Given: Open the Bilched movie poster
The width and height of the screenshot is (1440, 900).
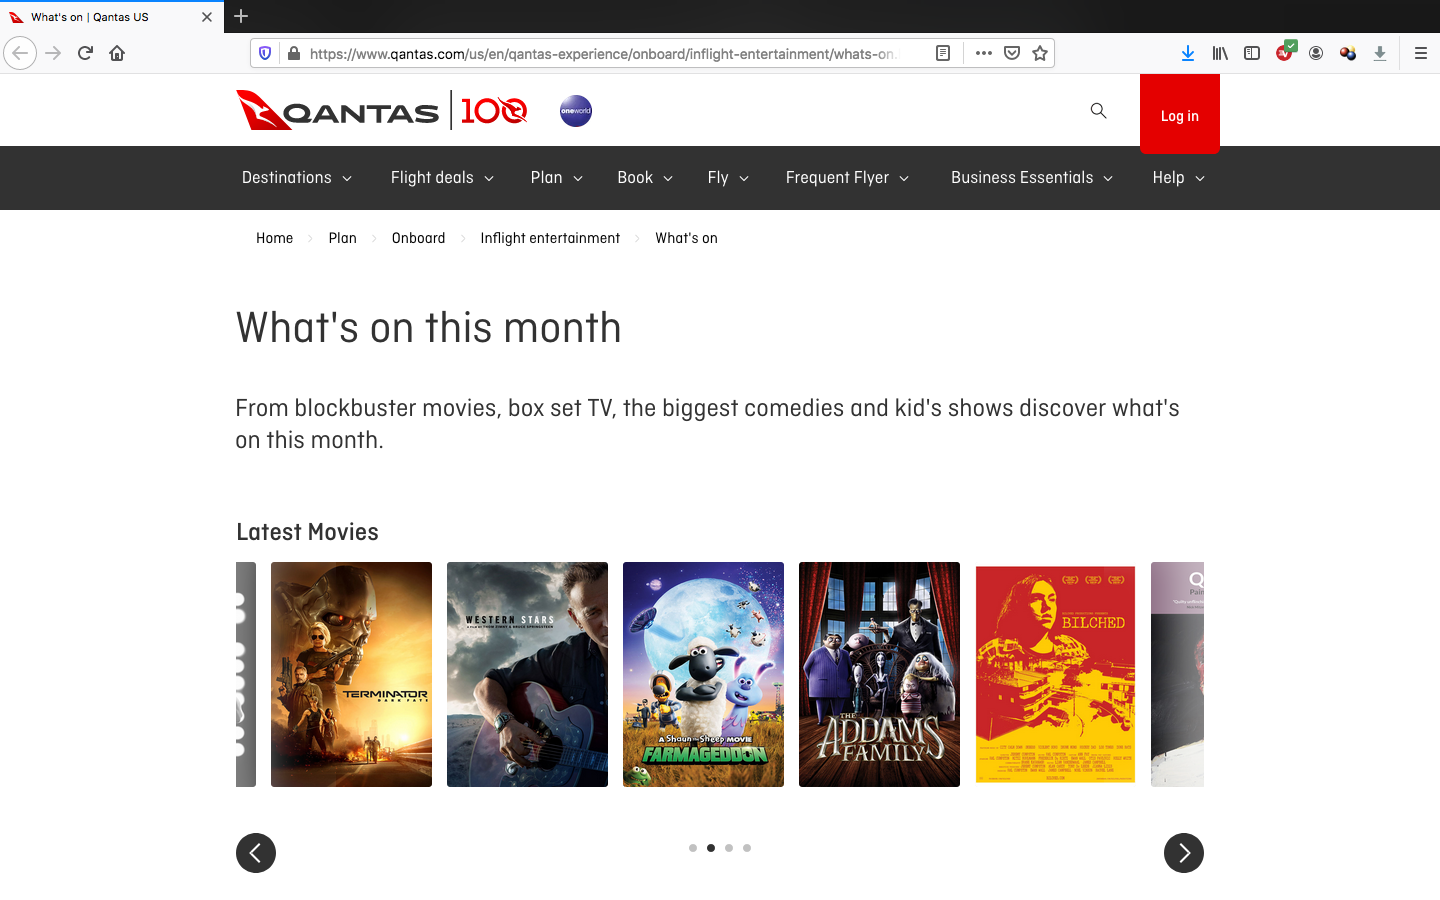Looking at the screenshot, I should coord(1056,674).
